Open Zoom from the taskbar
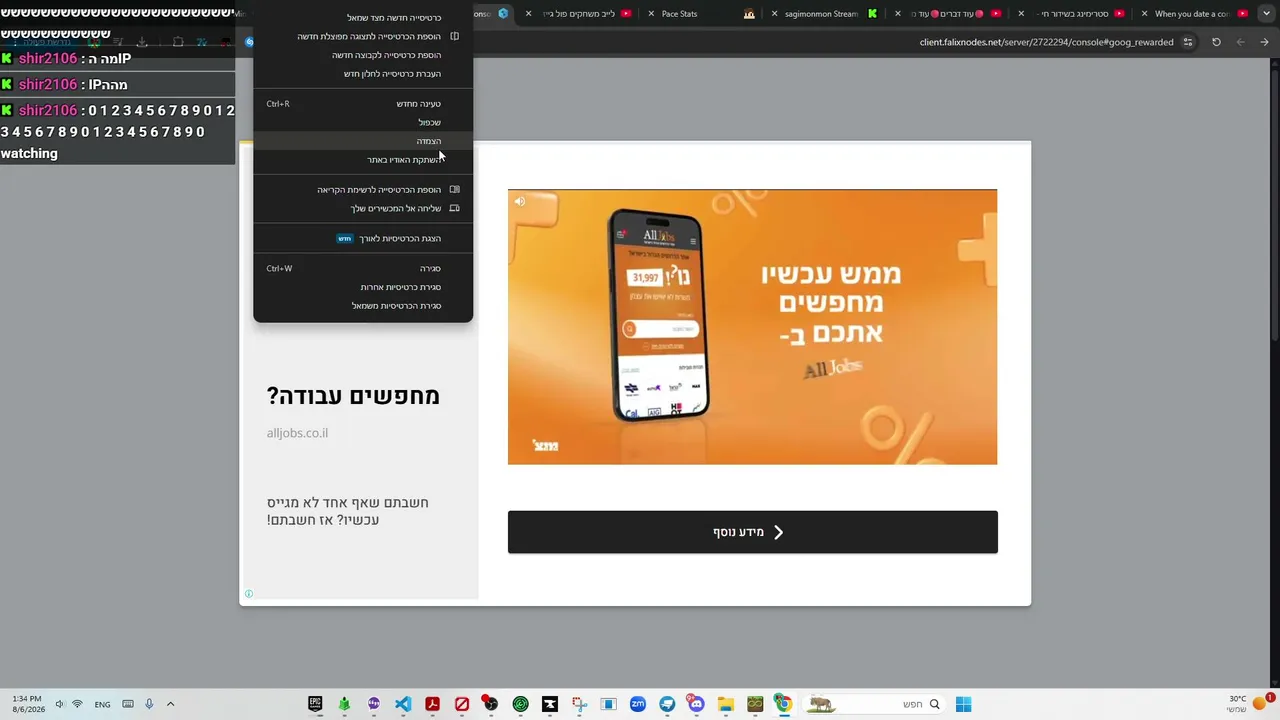The image size is (1280, 720). coord(638,704)
